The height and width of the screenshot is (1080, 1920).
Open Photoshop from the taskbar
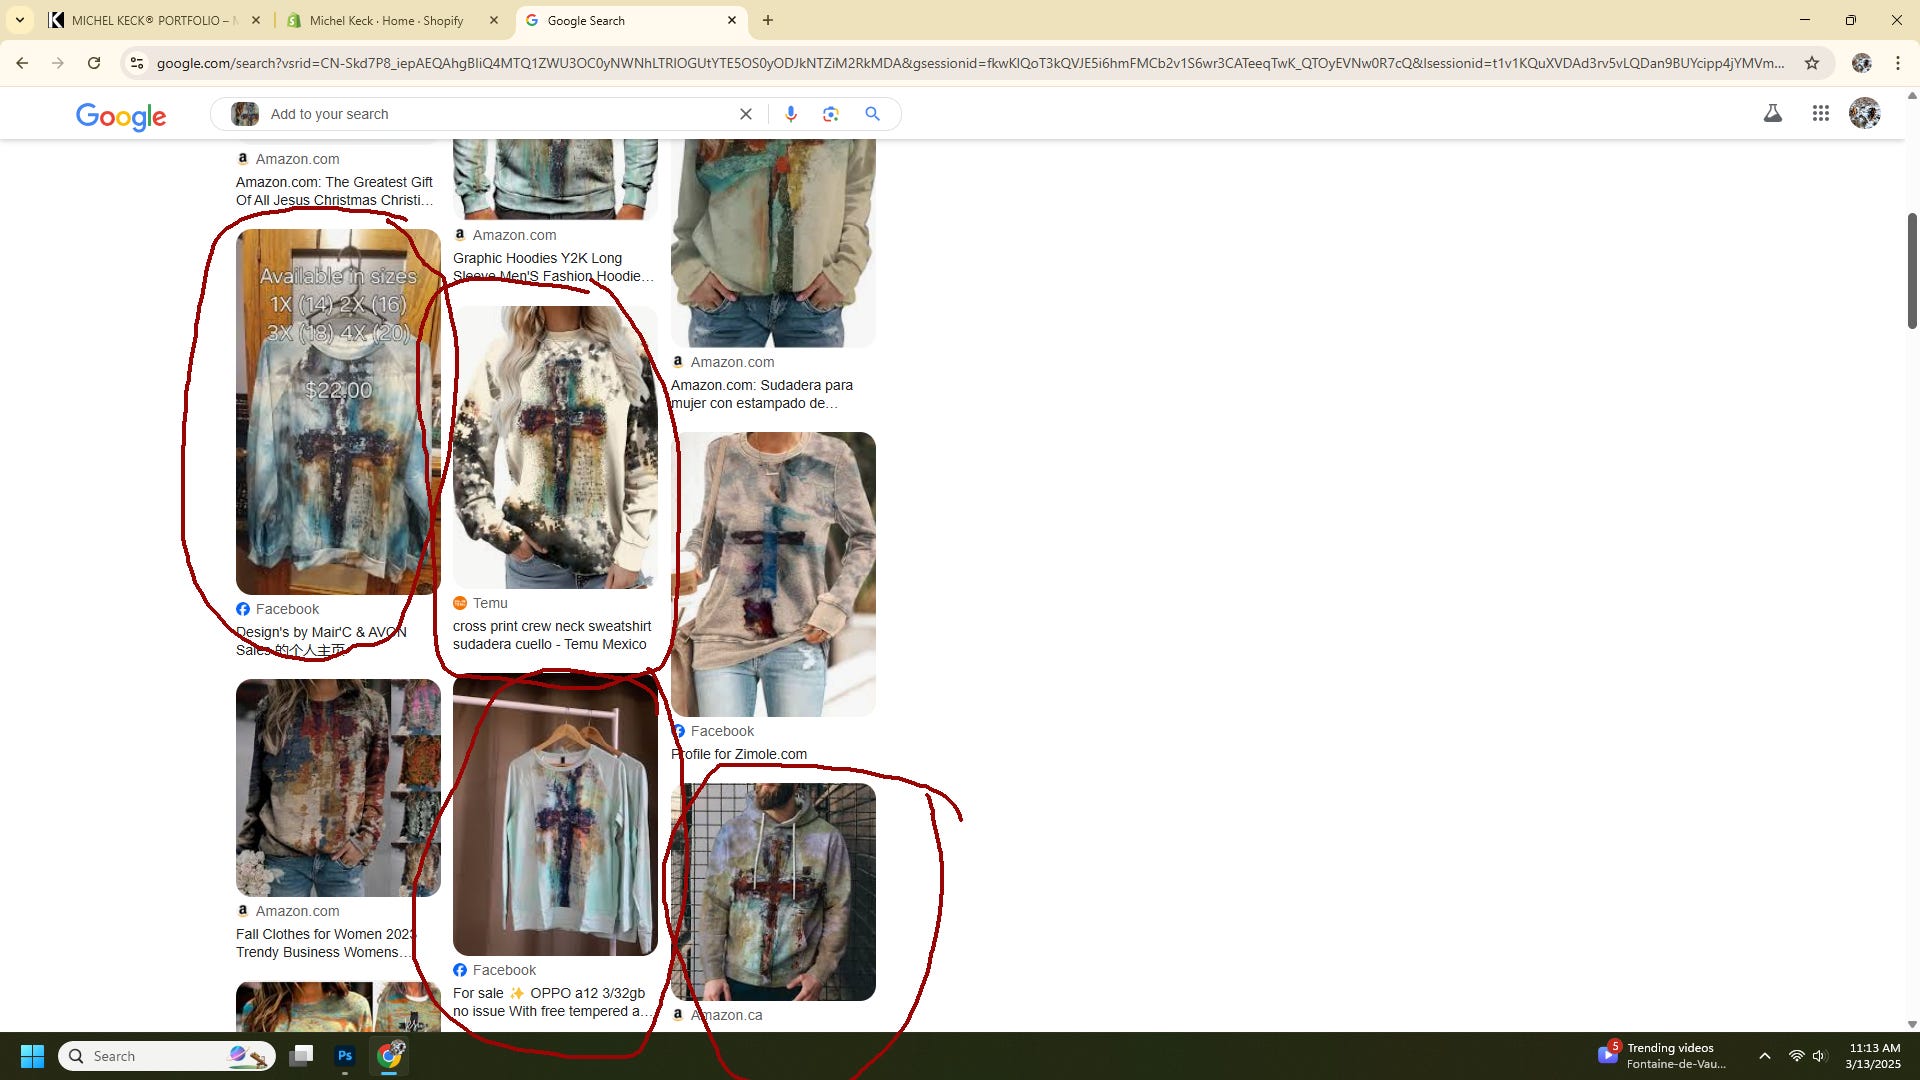pyautogui.click(x=345, y=1056)
